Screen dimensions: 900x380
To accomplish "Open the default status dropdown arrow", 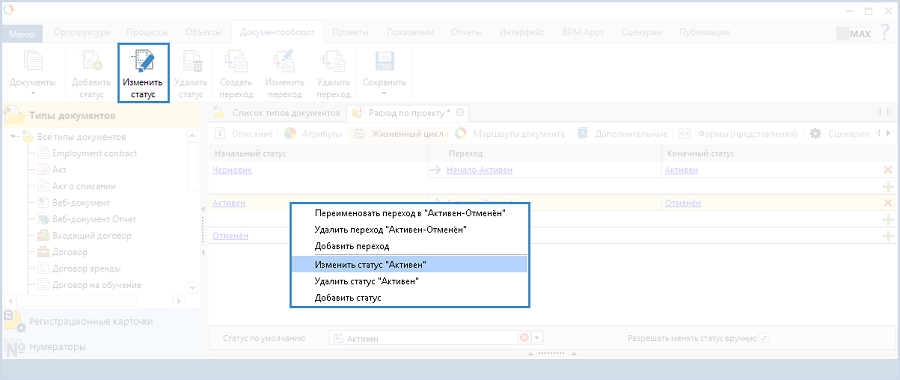I will [537, 338].
